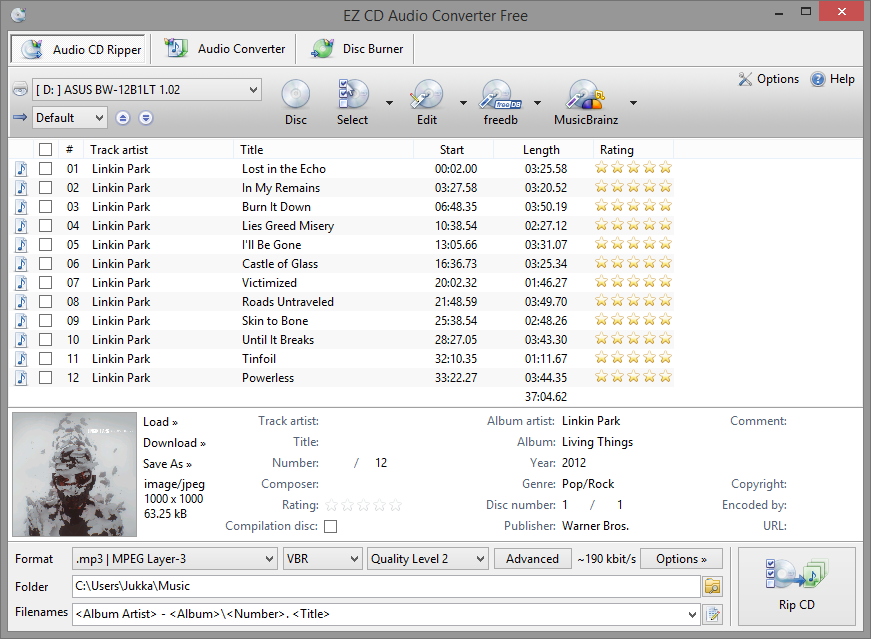This screenshot has width=871, height=639.
Task: Switch to the Audio CD Ripper tab
Action: pos(78,49)
